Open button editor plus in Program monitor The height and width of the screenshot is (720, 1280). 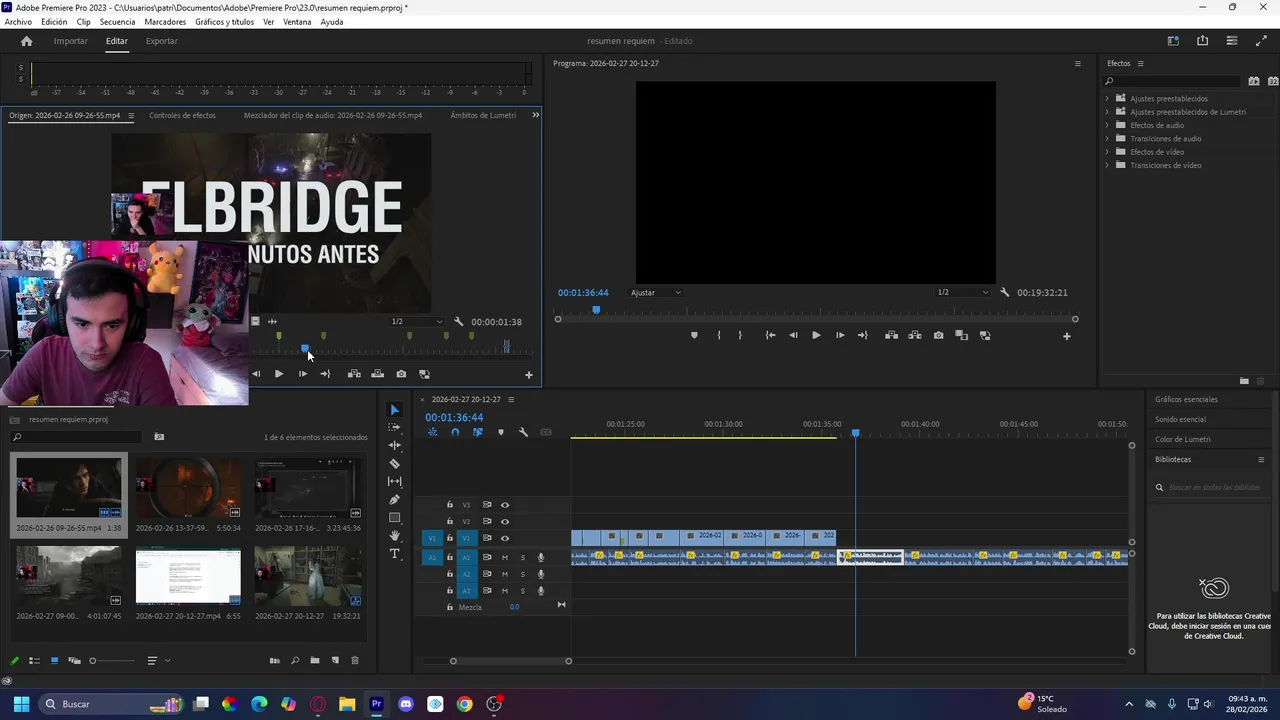pyautogui.click(x=1066, y=336)
